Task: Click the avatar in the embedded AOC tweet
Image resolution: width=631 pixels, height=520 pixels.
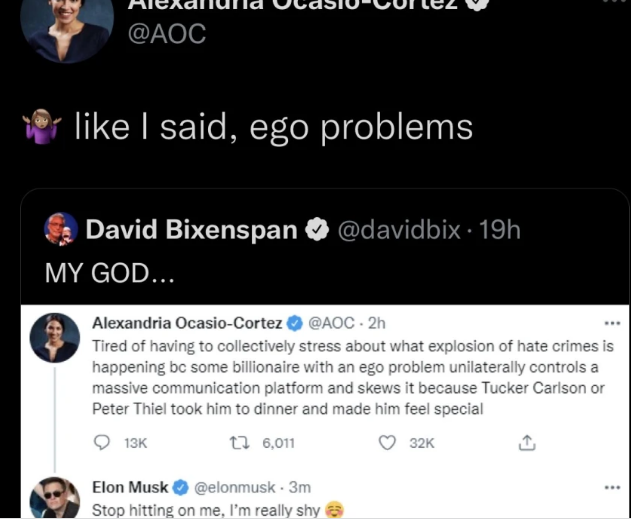Action: (x=56, y=340)
